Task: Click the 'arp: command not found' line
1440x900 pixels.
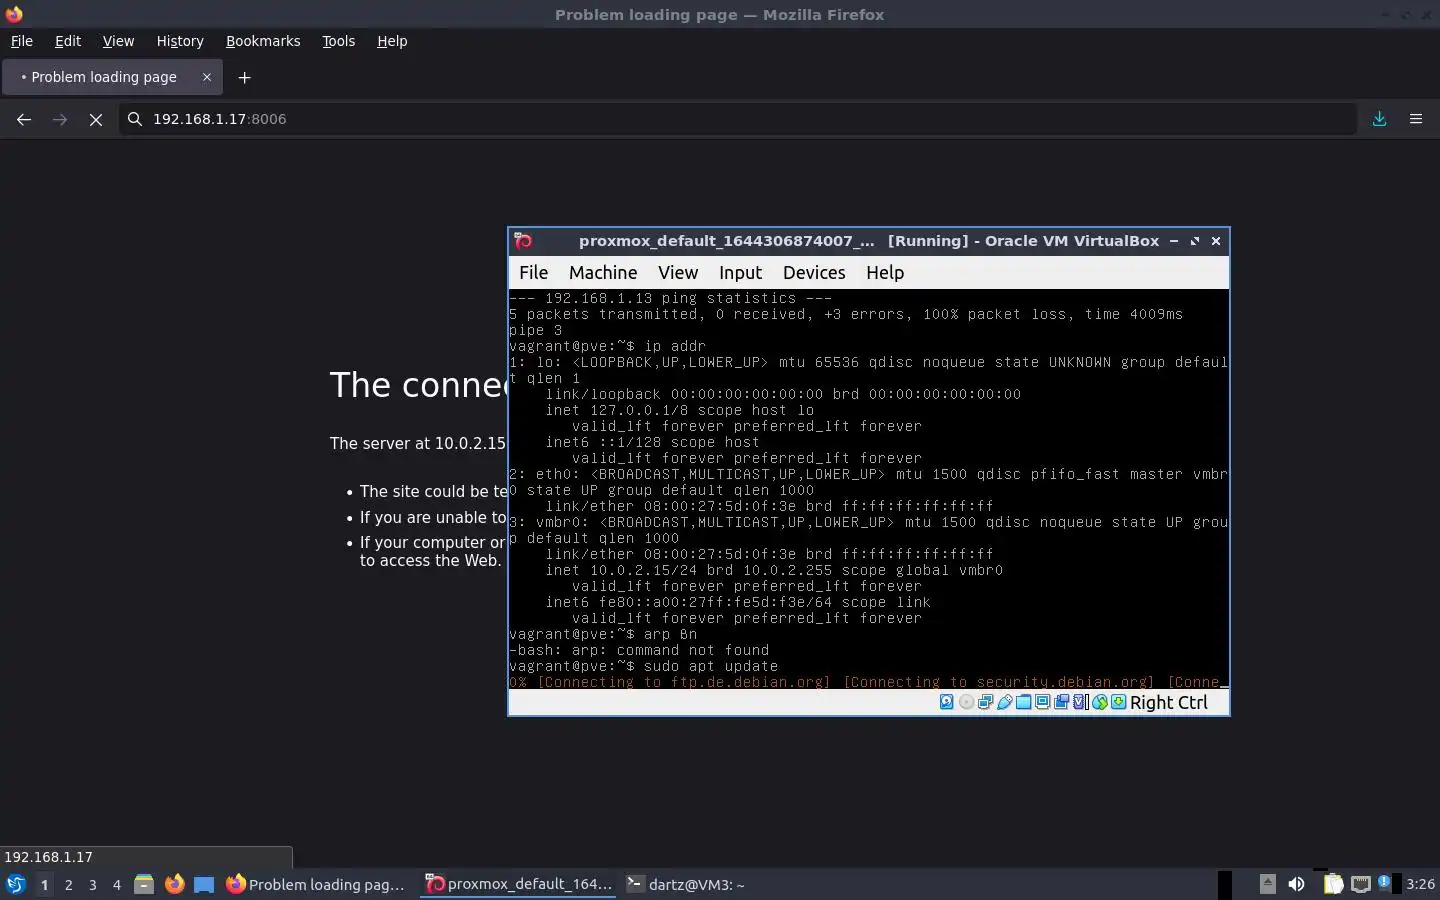Action: point(639,650)
